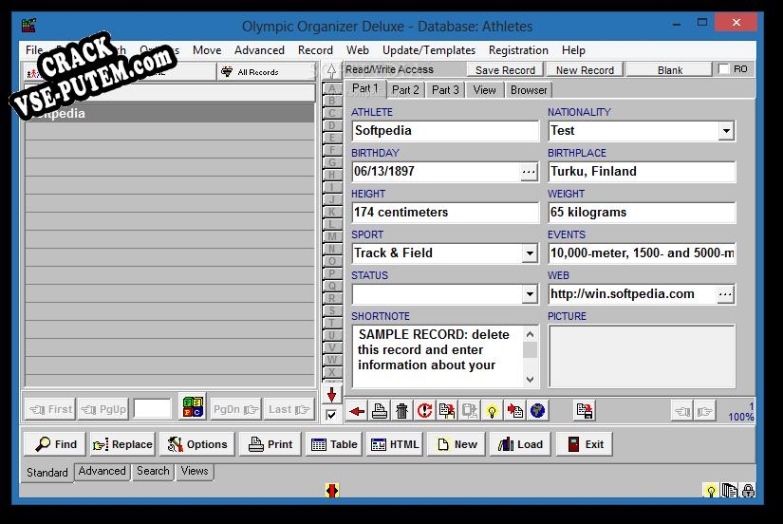Click the documents icon in status bar
This screenshot has height=524, width=783.
coord(729,490)
